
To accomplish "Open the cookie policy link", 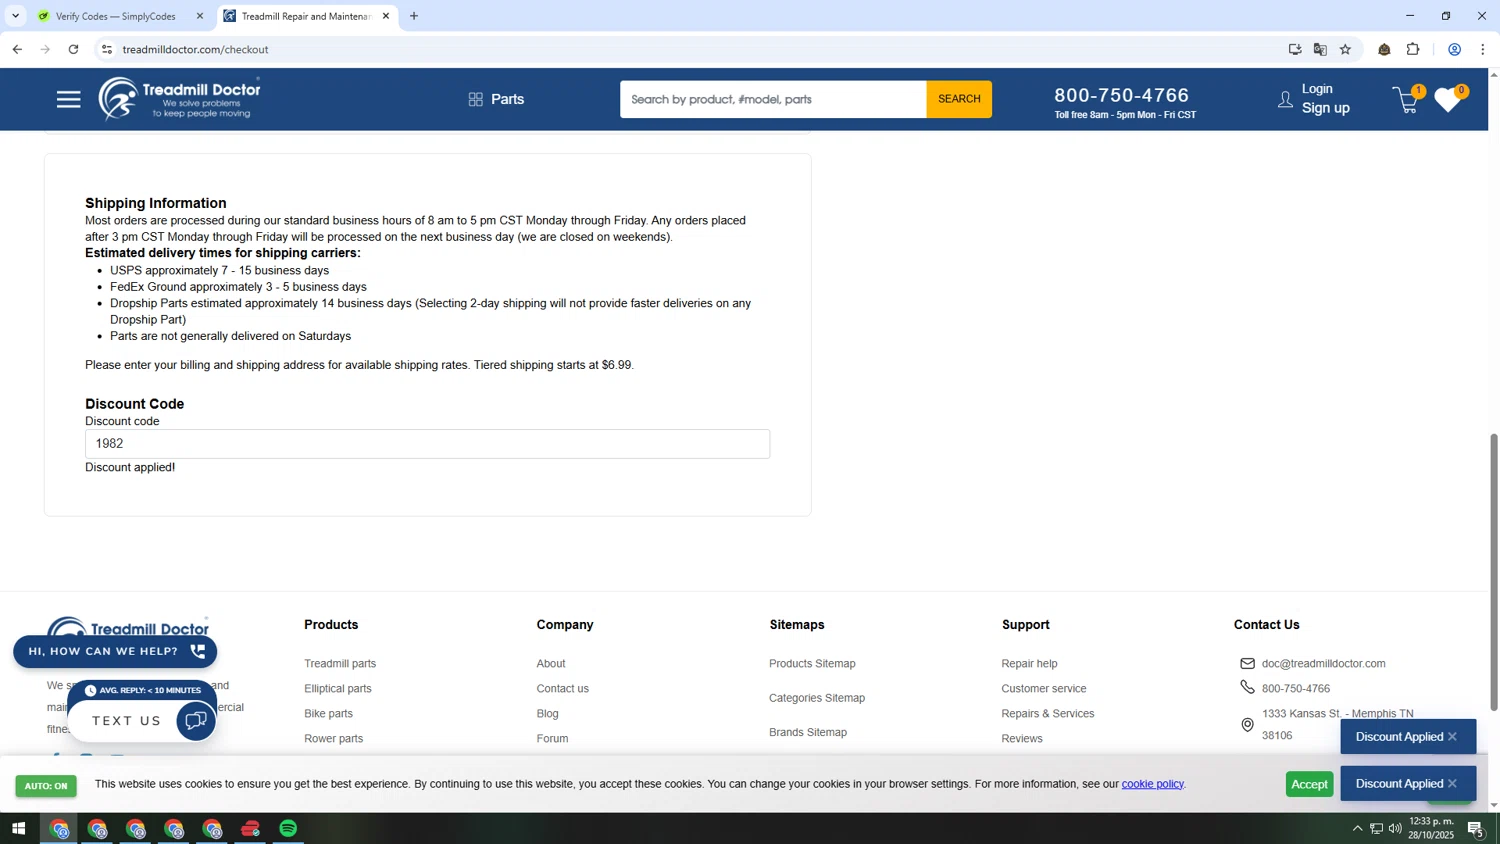I will coord(1152,784).
